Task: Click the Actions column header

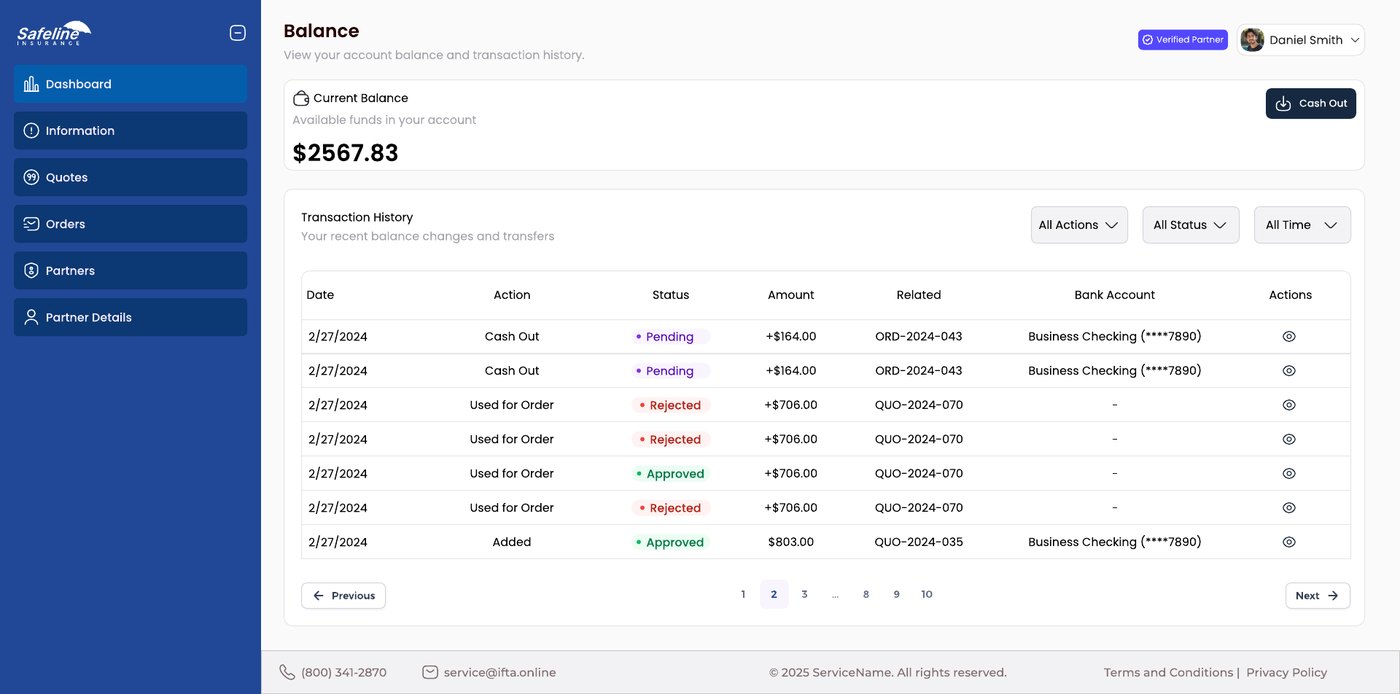Action: click(x=1290, y=295)
